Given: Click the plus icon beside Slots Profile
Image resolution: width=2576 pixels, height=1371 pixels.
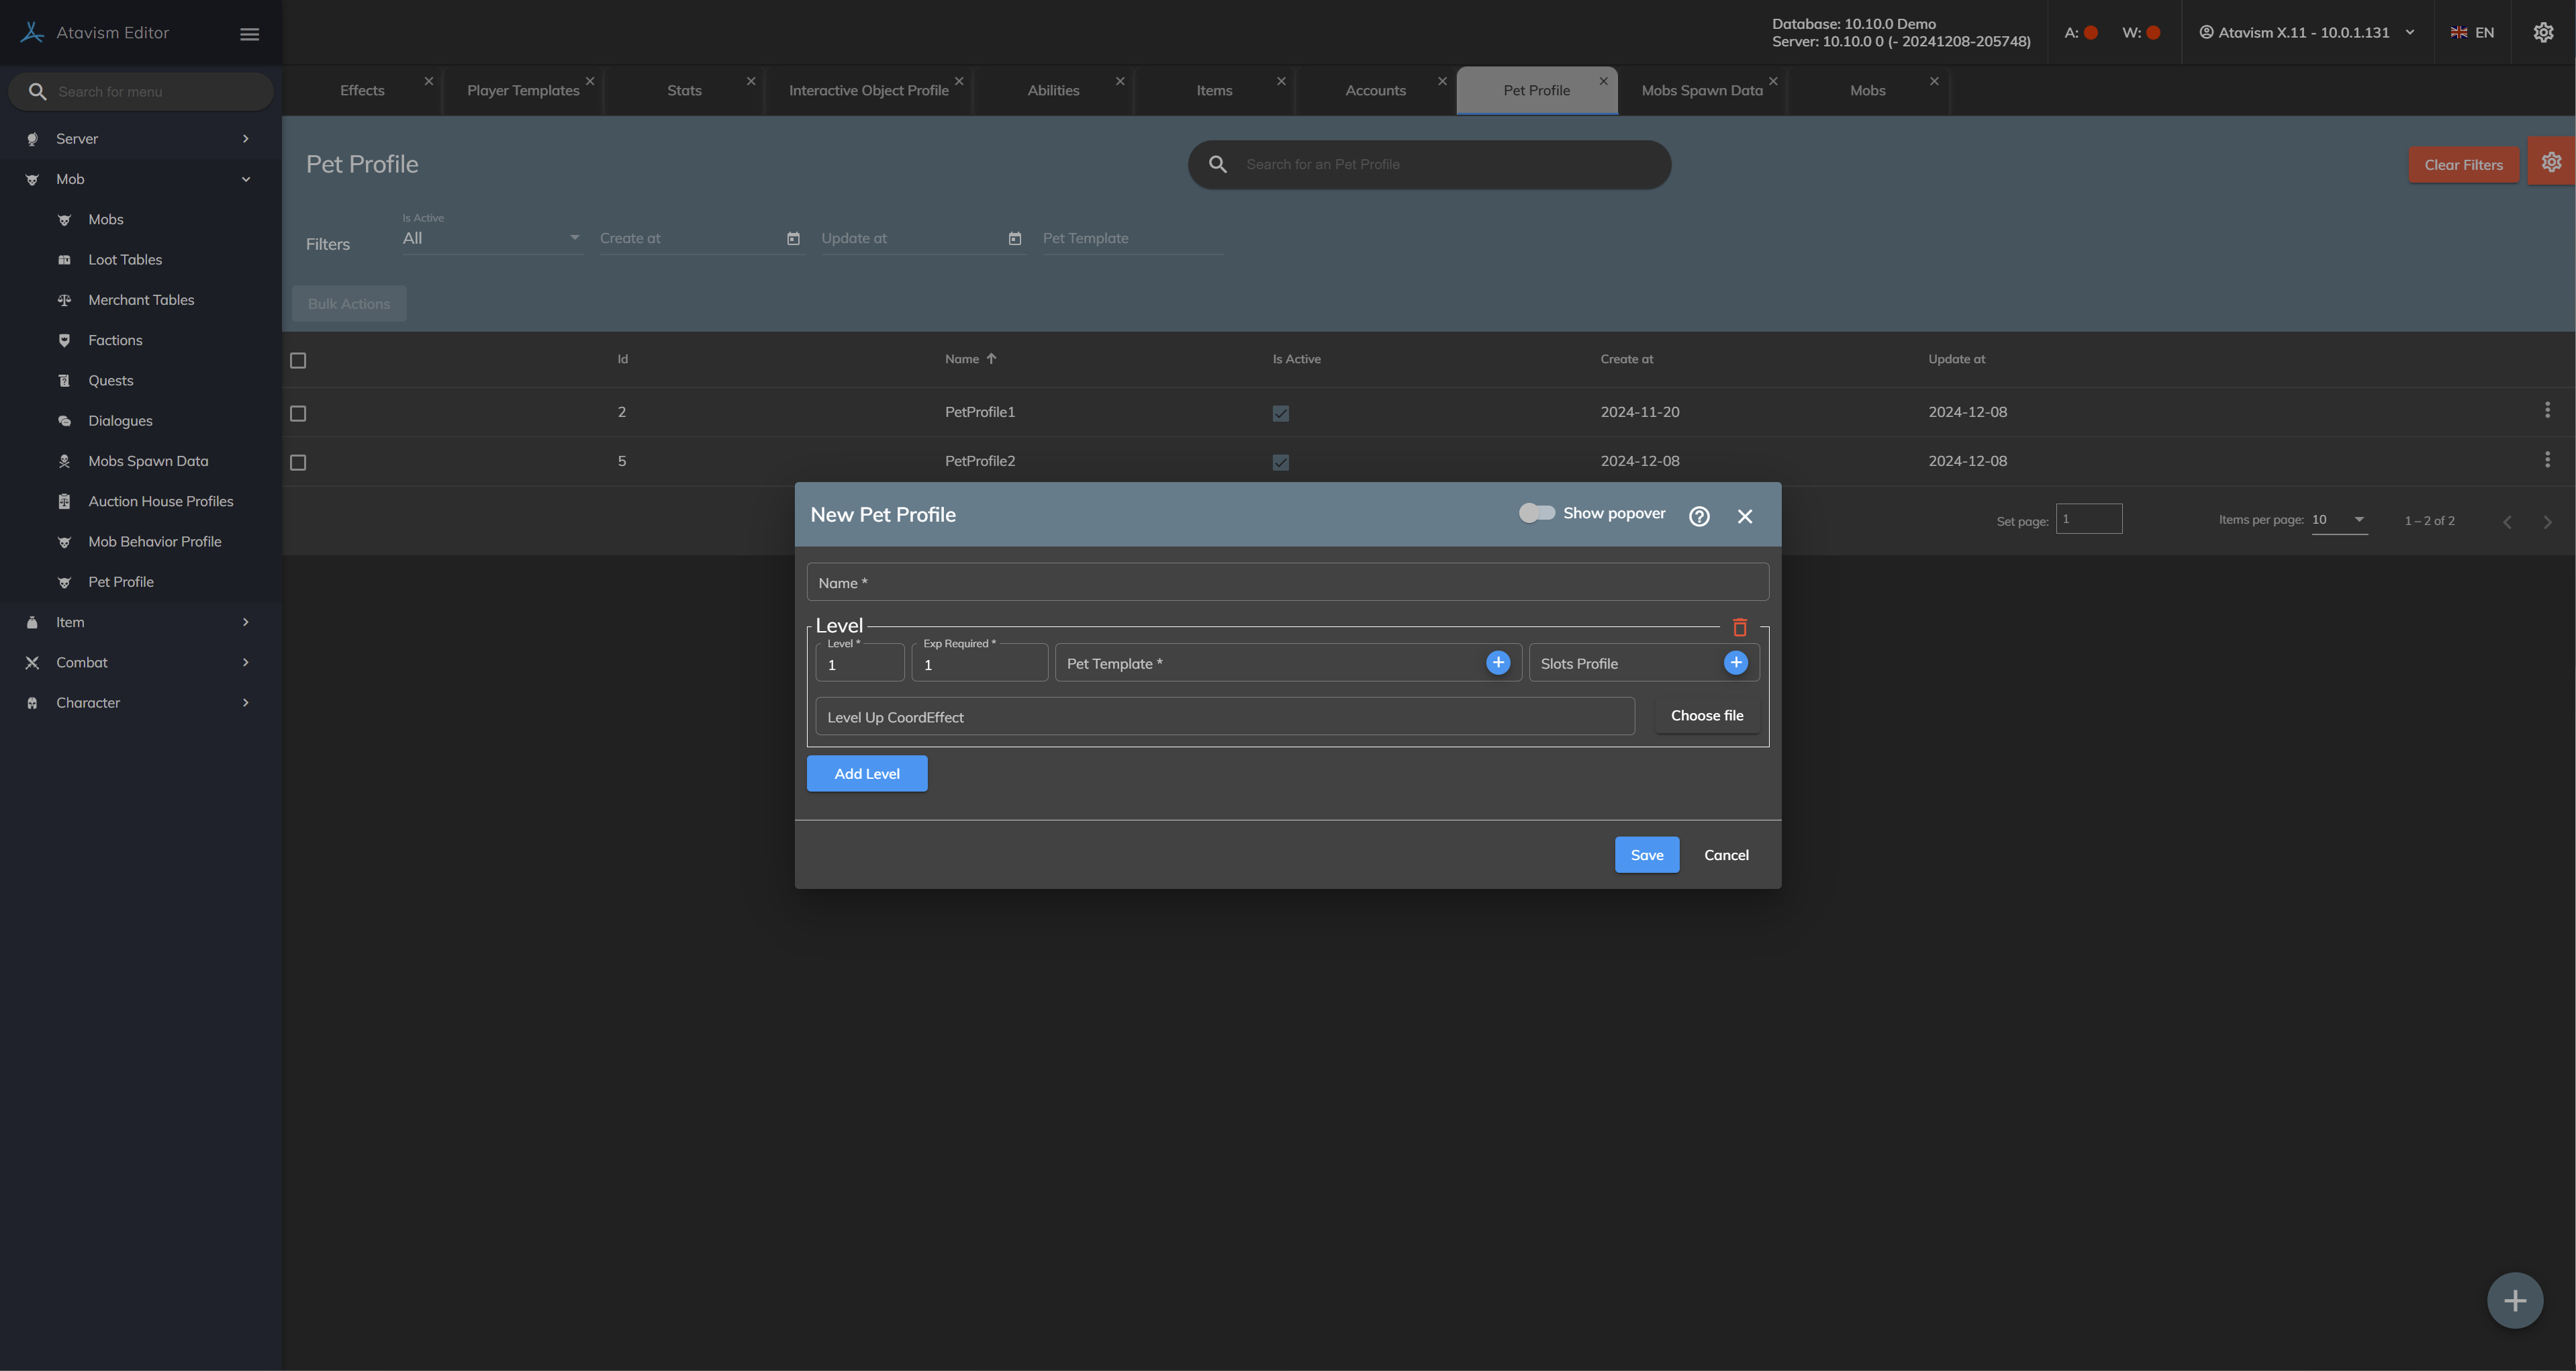Looking at the screenshot, I should [1735, 662].
